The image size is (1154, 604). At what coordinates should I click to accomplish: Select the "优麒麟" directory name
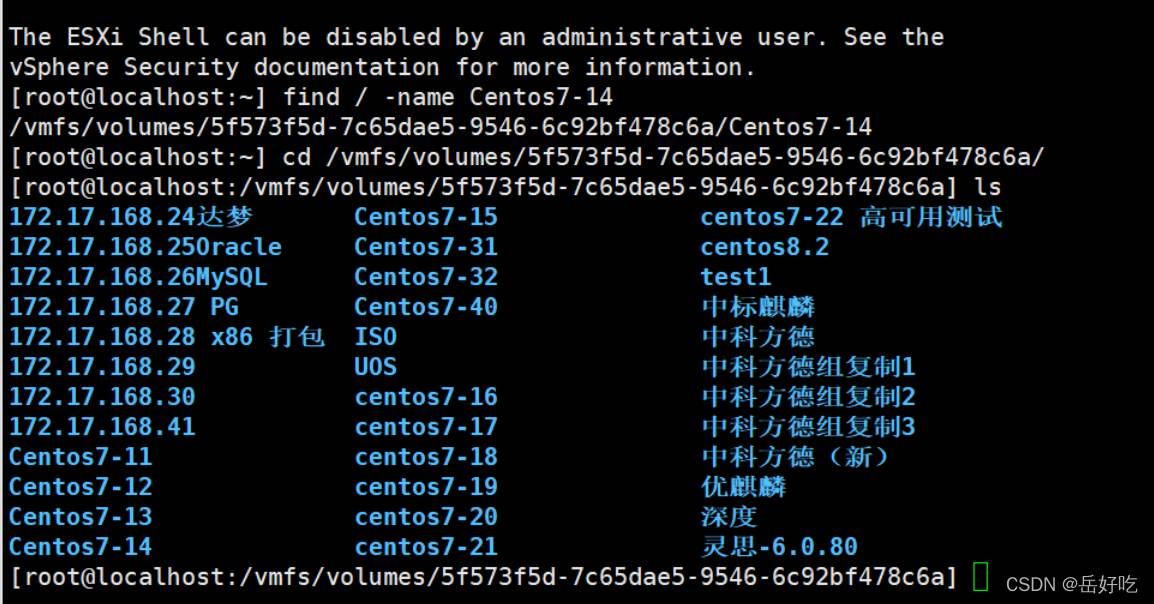pyautogui.click(x=744, y=487)
